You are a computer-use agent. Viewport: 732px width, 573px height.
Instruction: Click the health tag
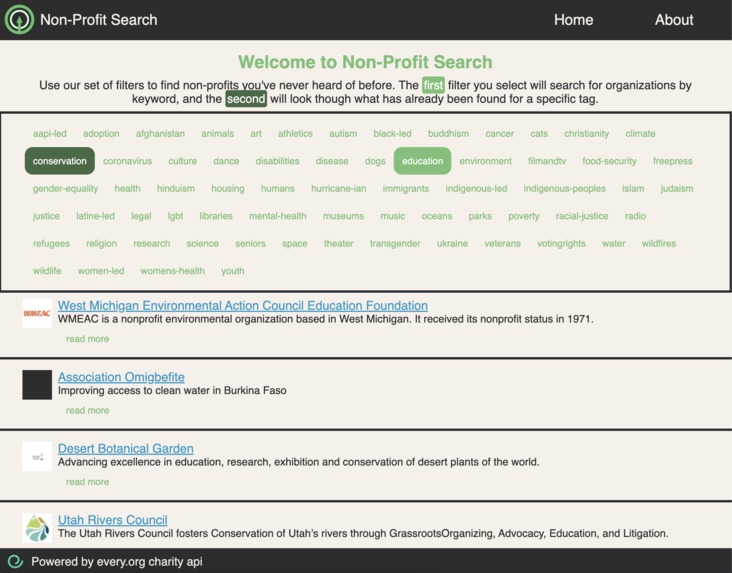pyautogui.click(x=127, y=189)
